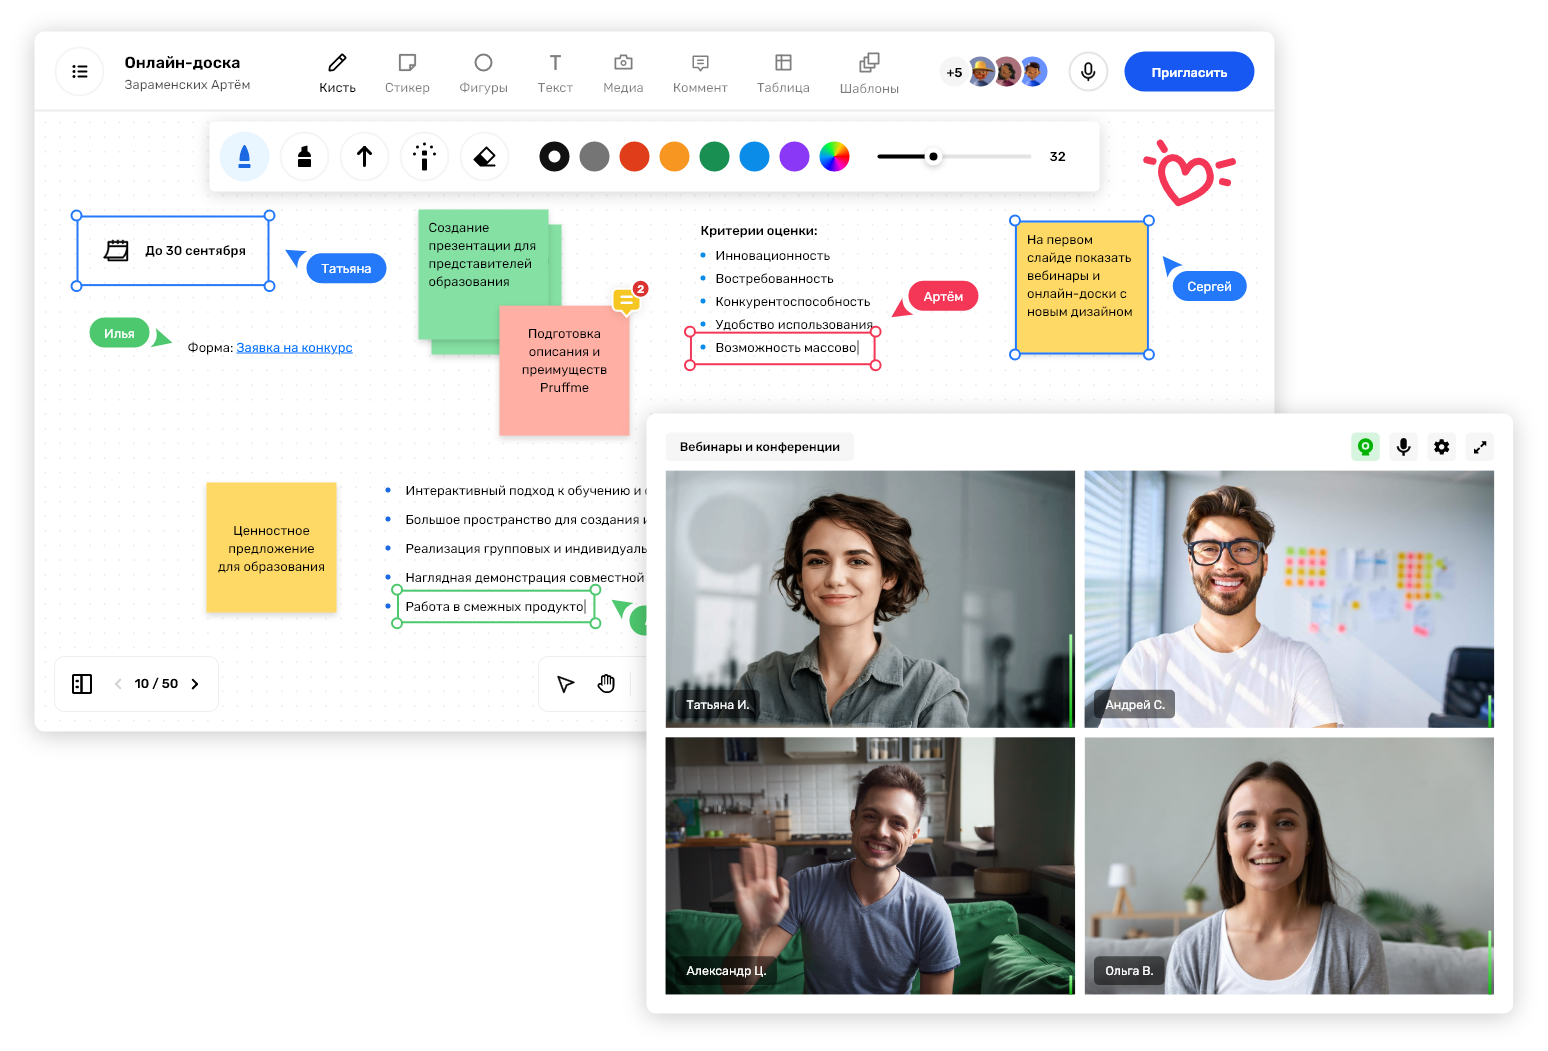The width and height of the screenshot is (1548, 1051).
Task: Open the comment bubble with 2 replies
Action: [x=628, y=298]
